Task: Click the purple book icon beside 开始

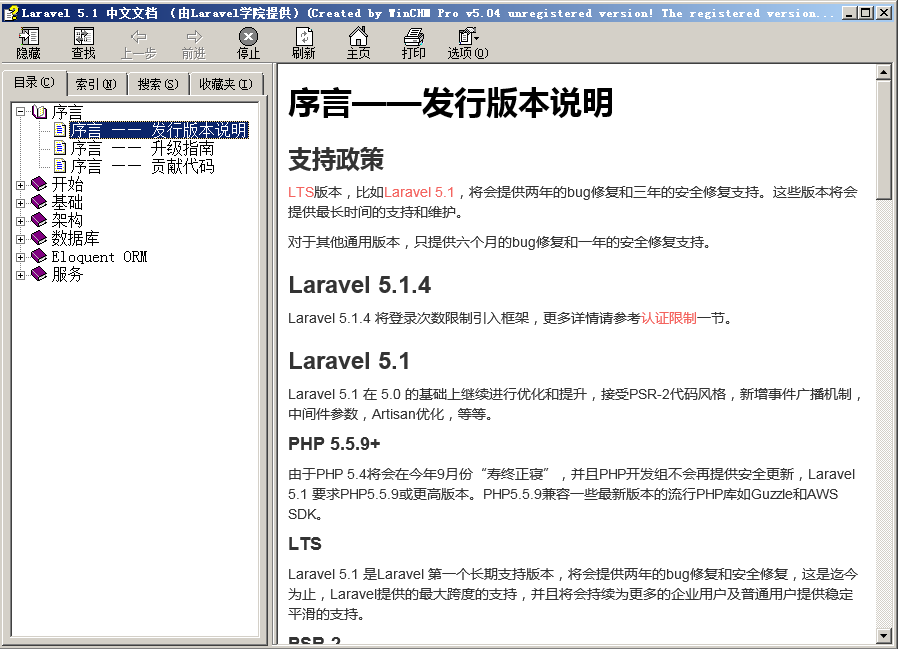Action: pyautogui.click(x=39, y=184)
